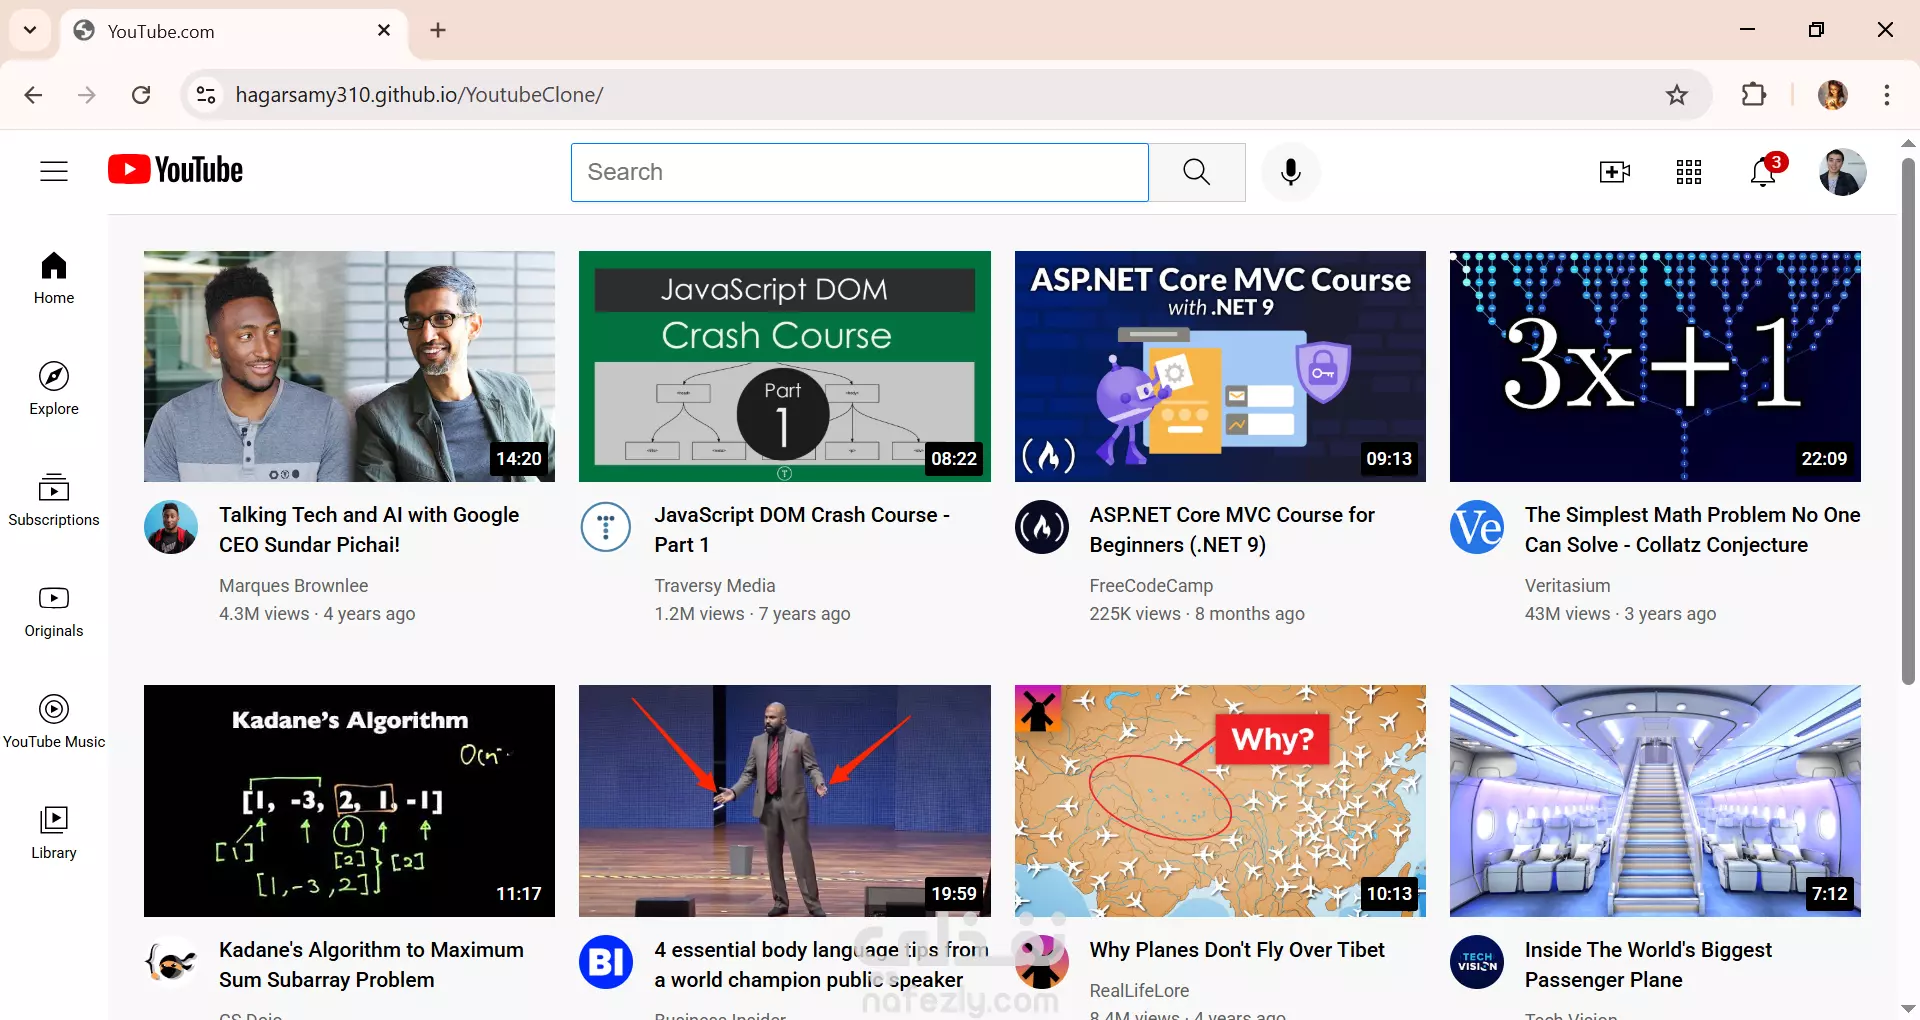
Task: Open the RealLifeLore channel avatar
Action: tap(1042, 962)
